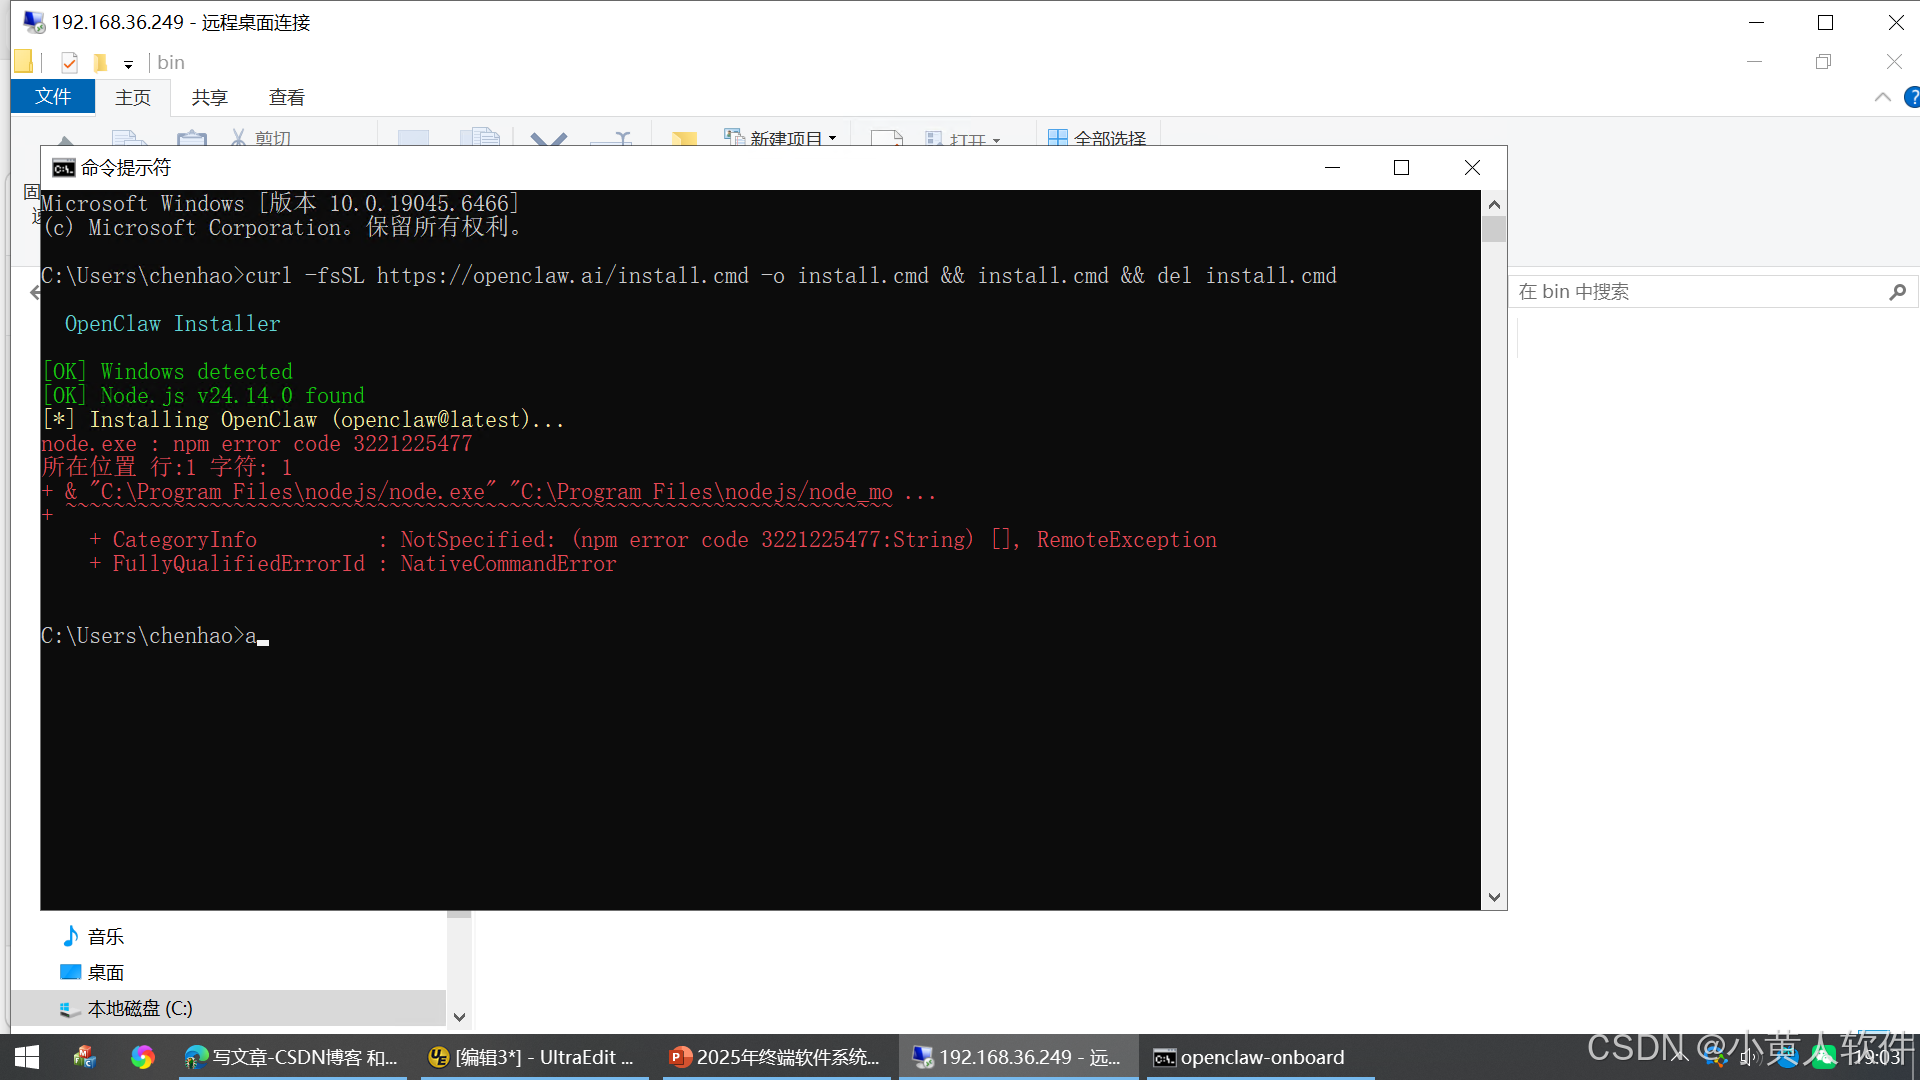Viewport: 1920px width, 1080px height.
Task: Click the command prompt title icon
Action: point(63,168)
